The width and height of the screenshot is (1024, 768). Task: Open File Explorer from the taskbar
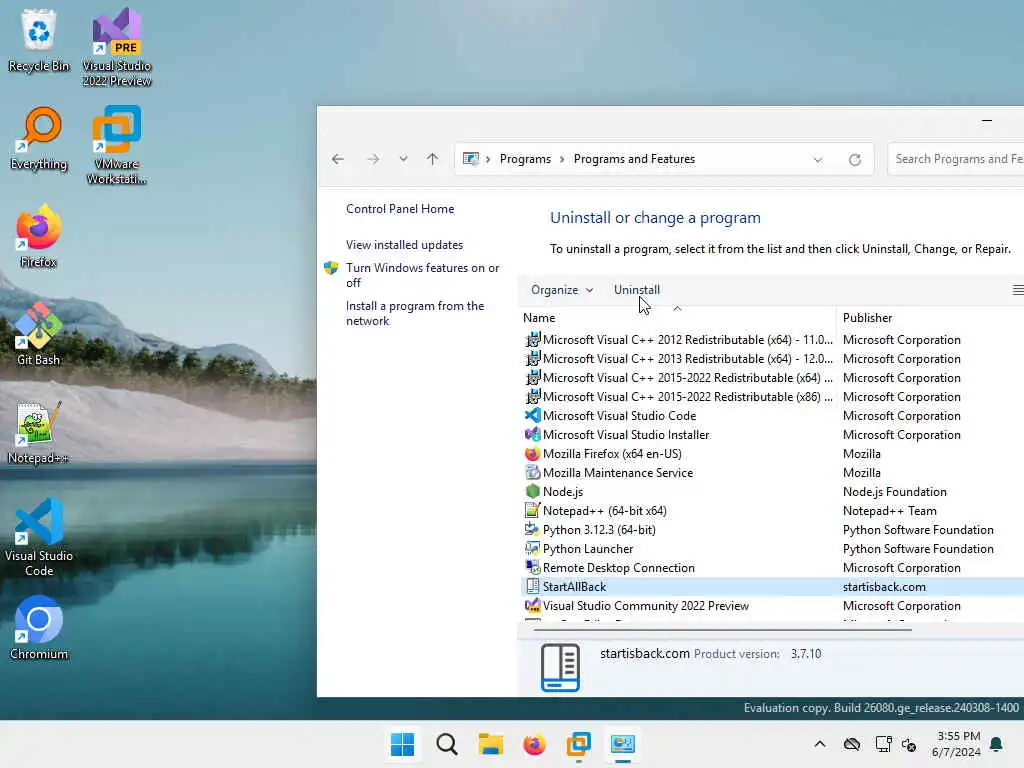click(x=490, y=744)
